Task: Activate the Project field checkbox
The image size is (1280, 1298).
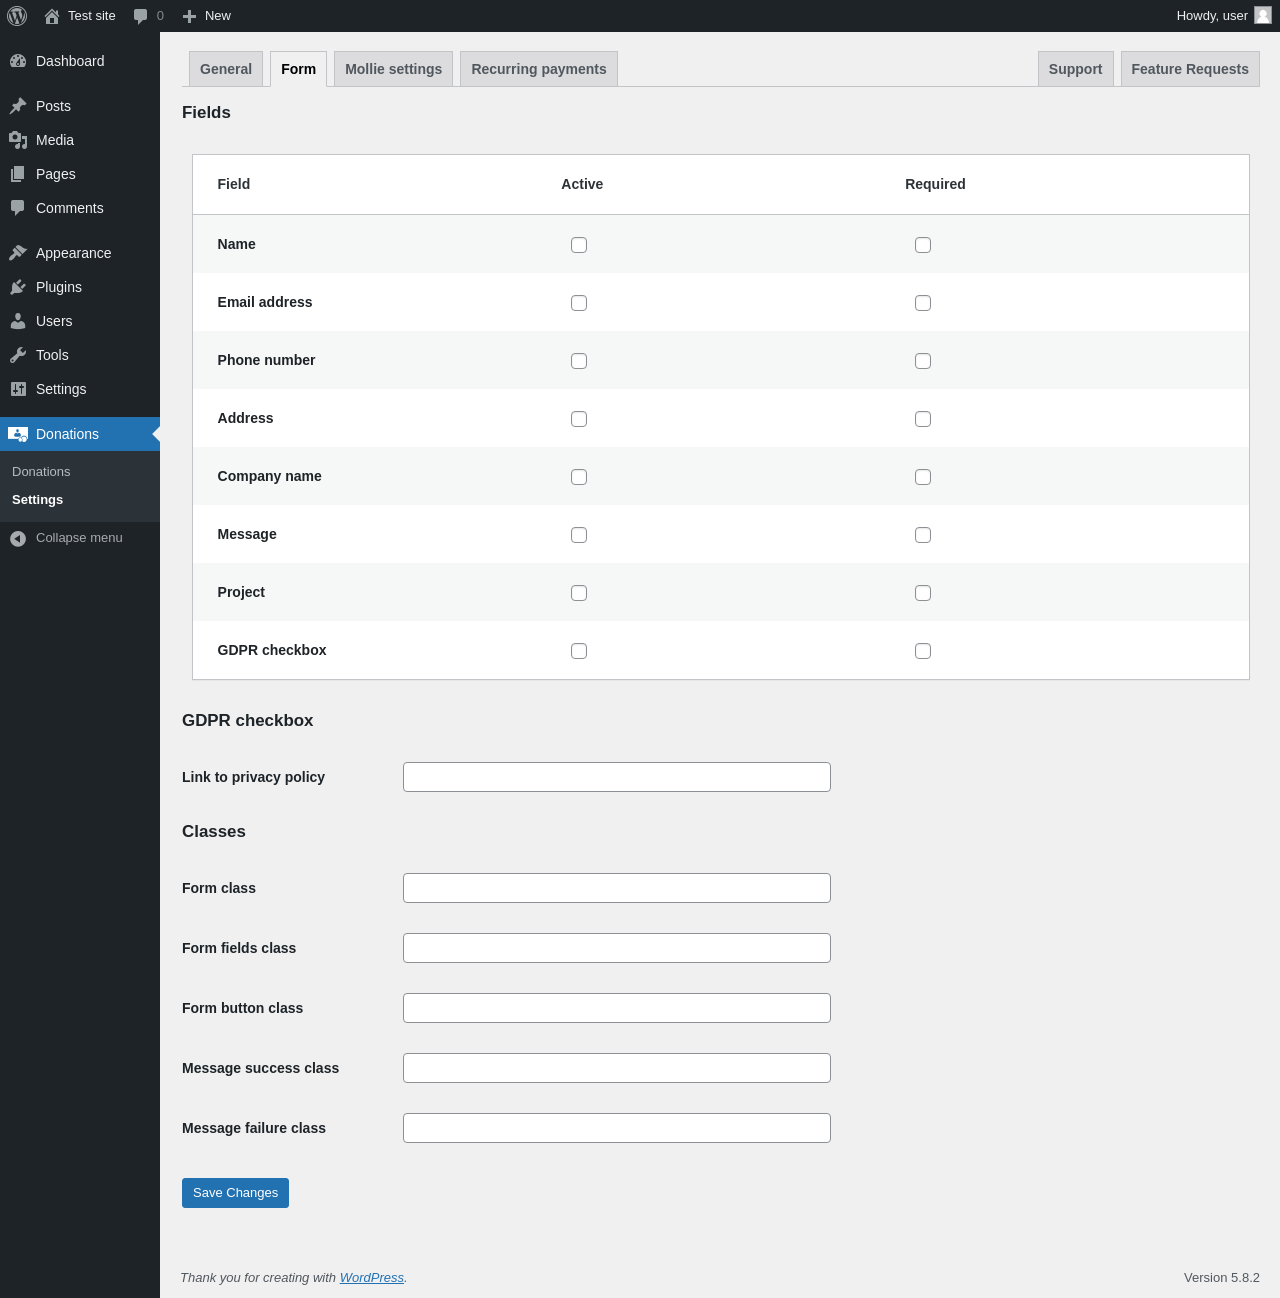Action: tap(579, 593)
